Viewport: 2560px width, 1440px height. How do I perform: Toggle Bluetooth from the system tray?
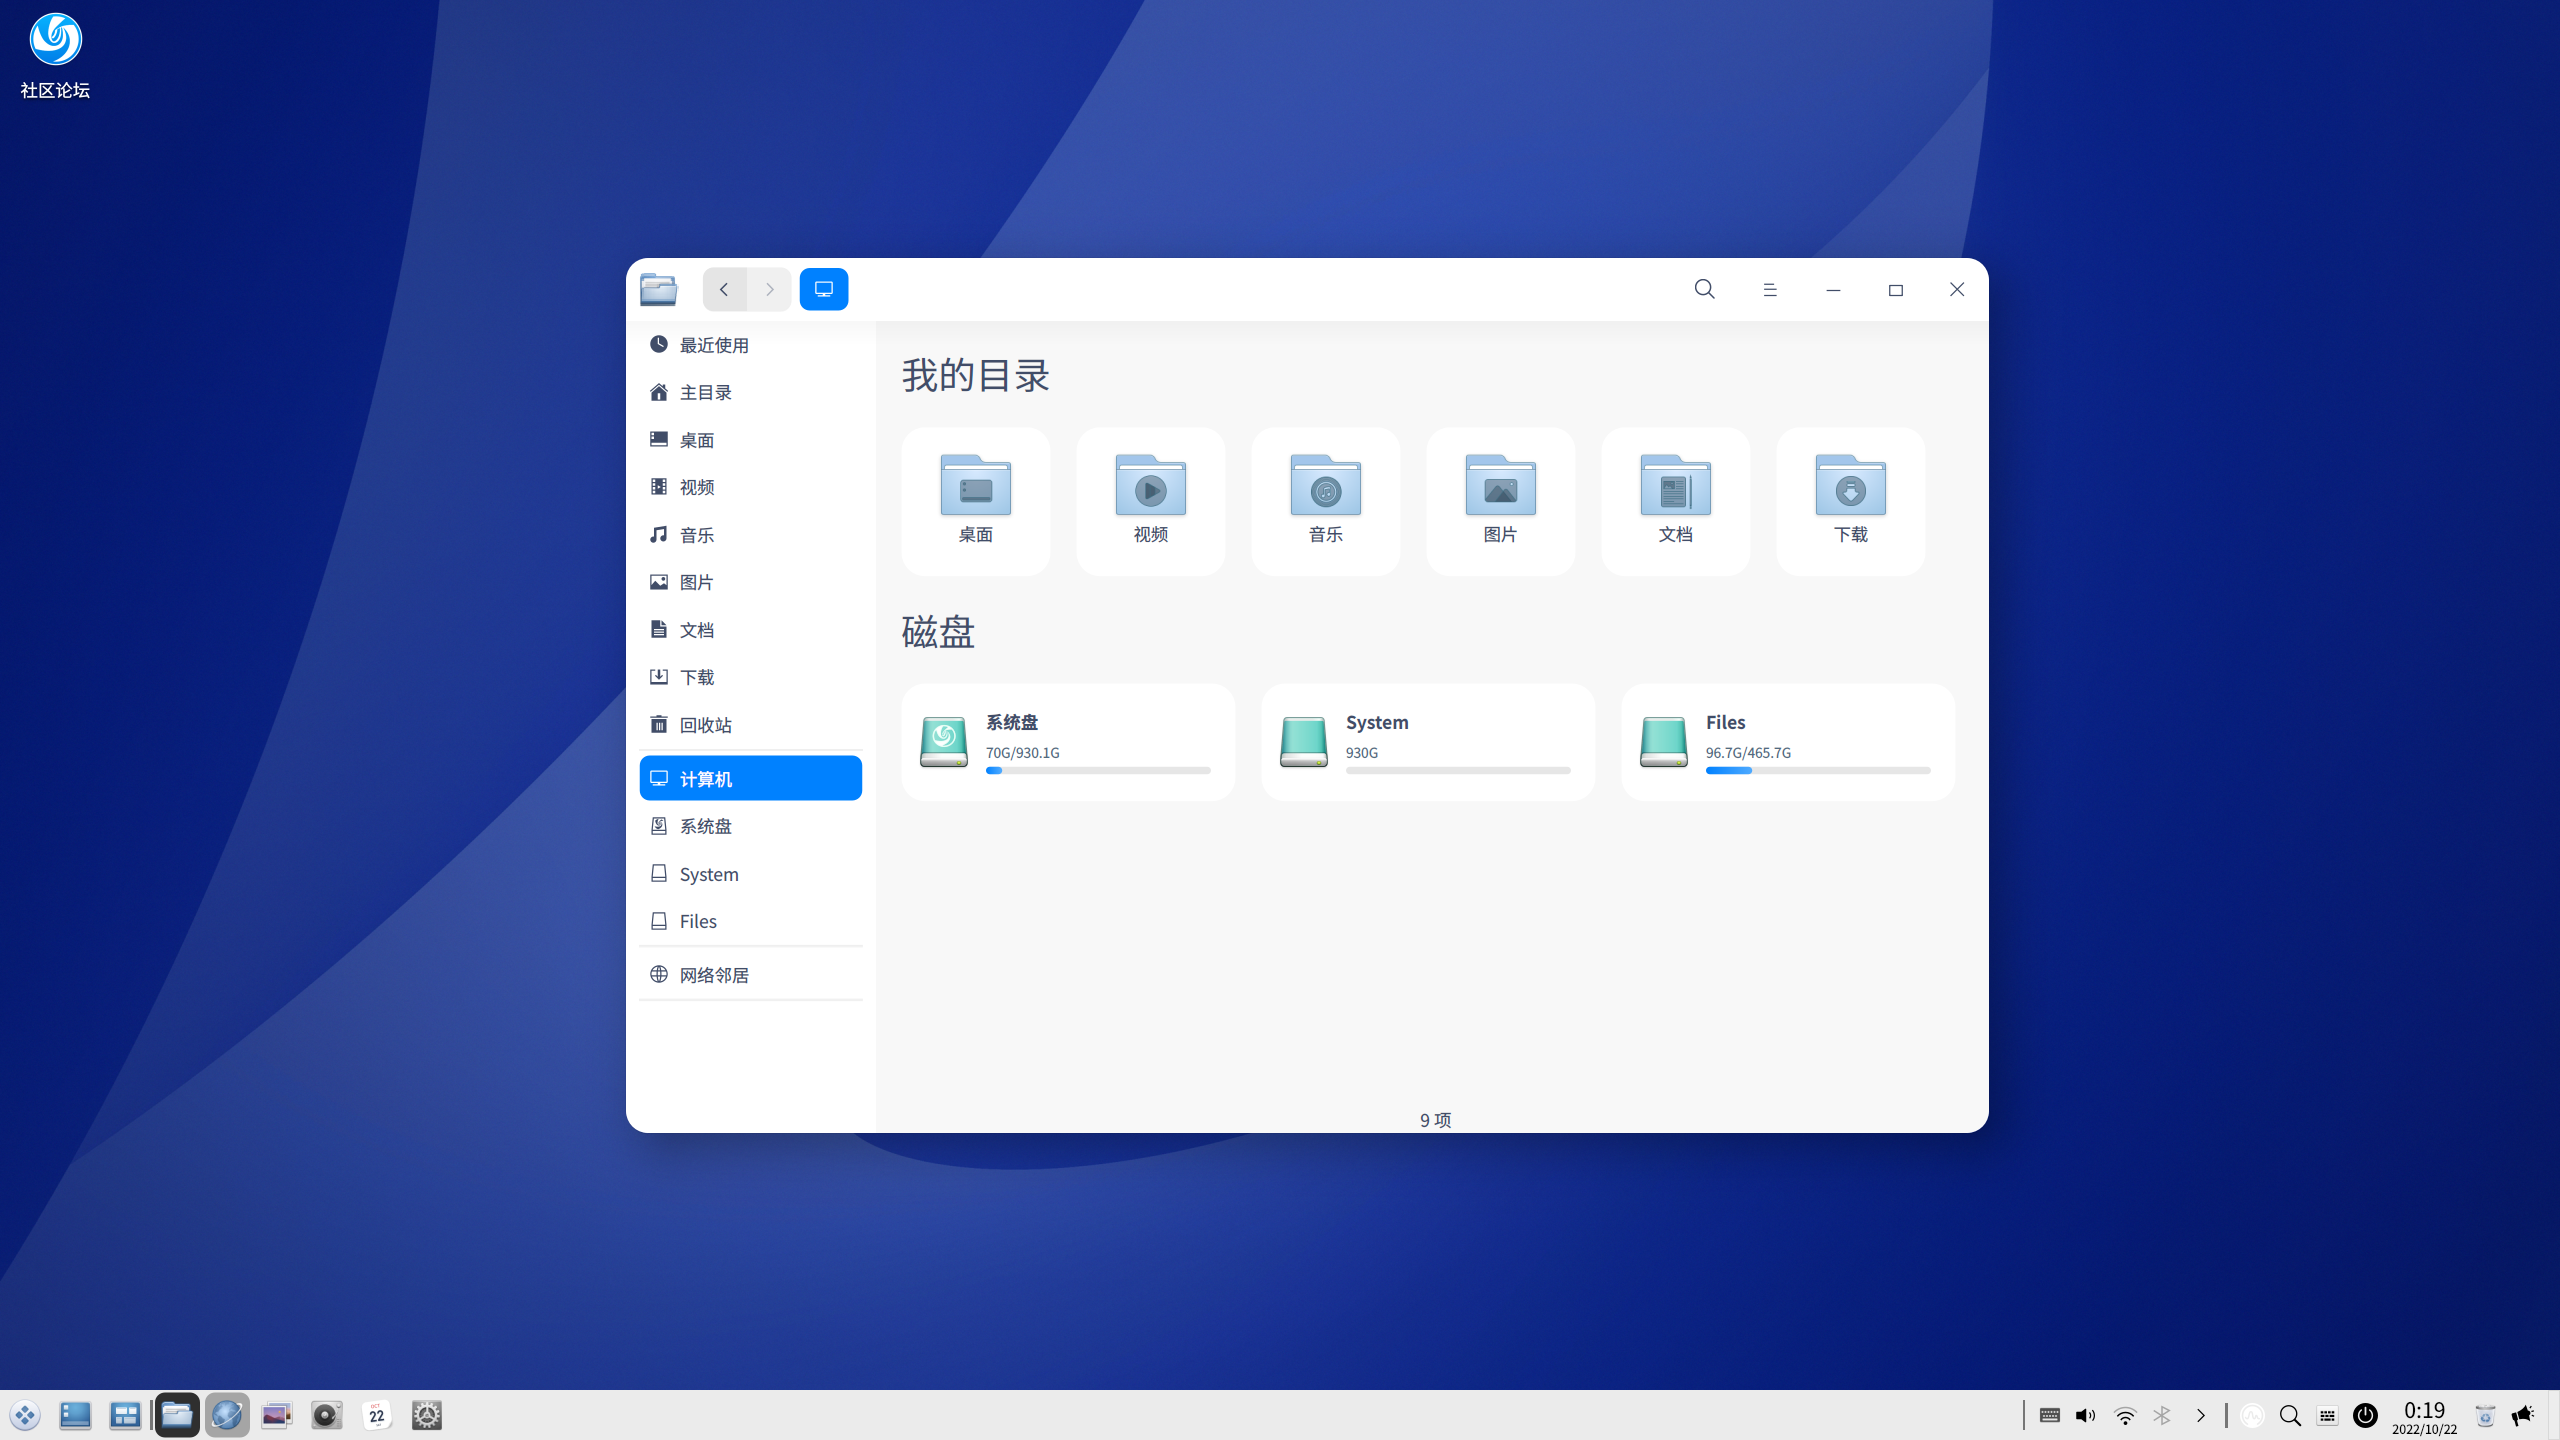(2163, 1415)
